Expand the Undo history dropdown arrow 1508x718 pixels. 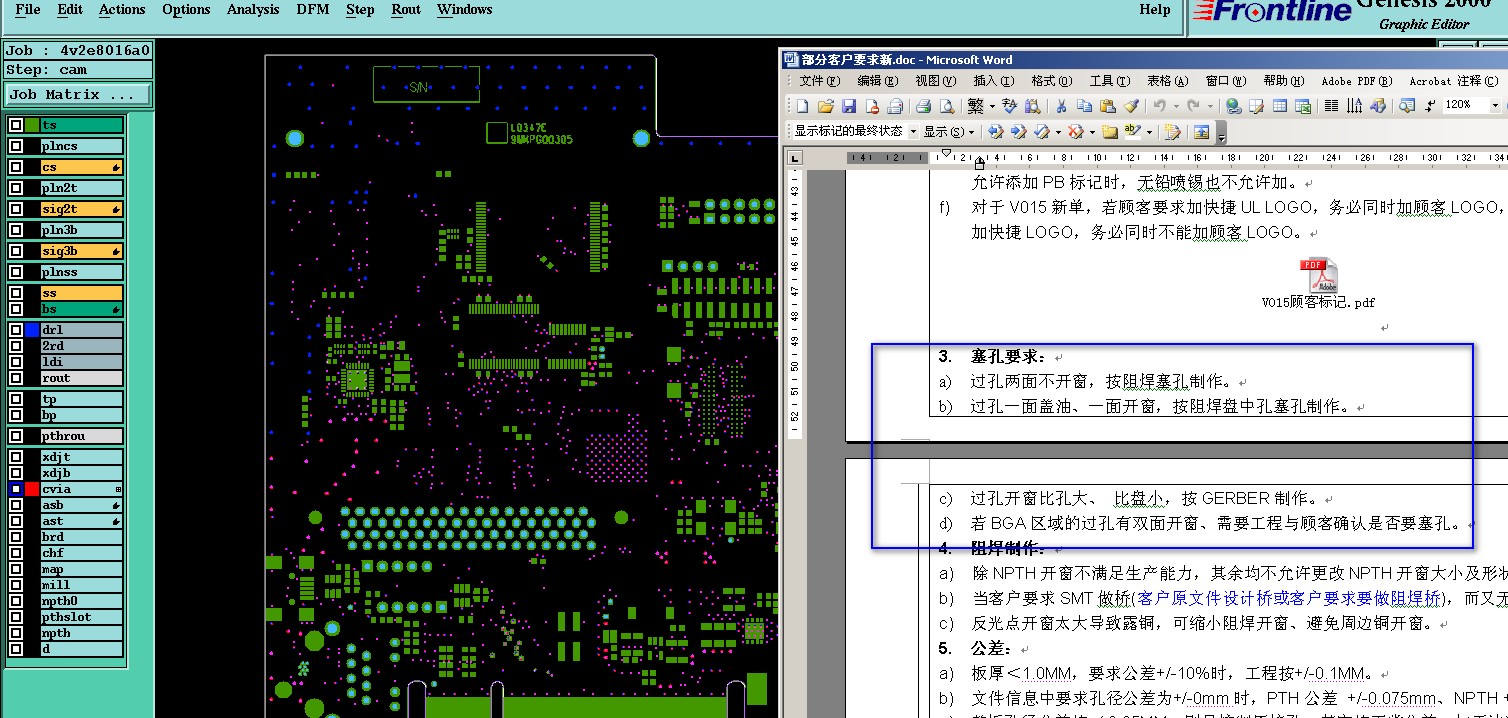click(1176, 106)
